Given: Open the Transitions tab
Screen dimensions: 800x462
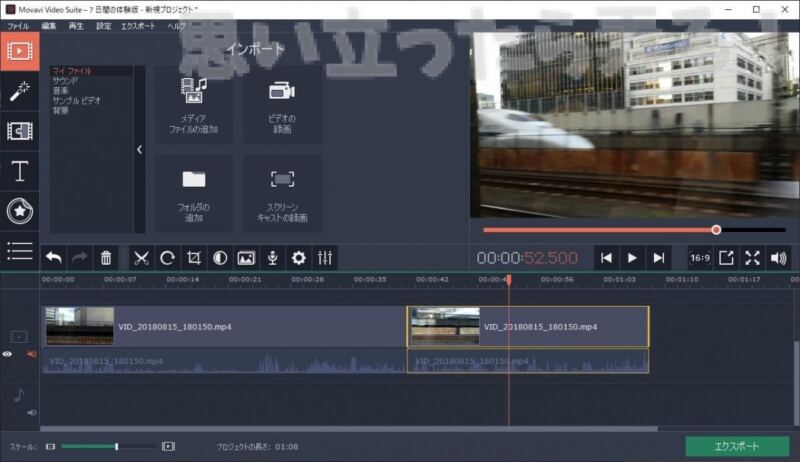Looking at the screenshot, I should (x=19, y=131).
